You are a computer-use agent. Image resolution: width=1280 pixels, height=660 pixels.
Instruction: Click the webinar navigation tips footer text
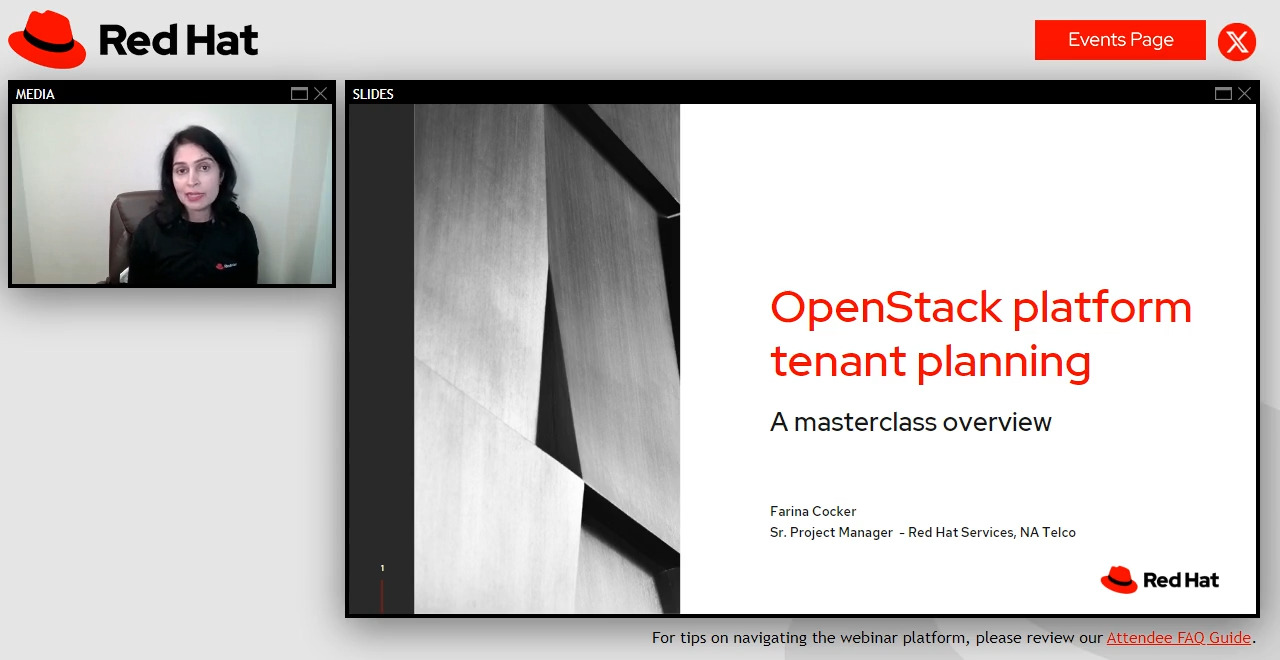tap(877, 638)
